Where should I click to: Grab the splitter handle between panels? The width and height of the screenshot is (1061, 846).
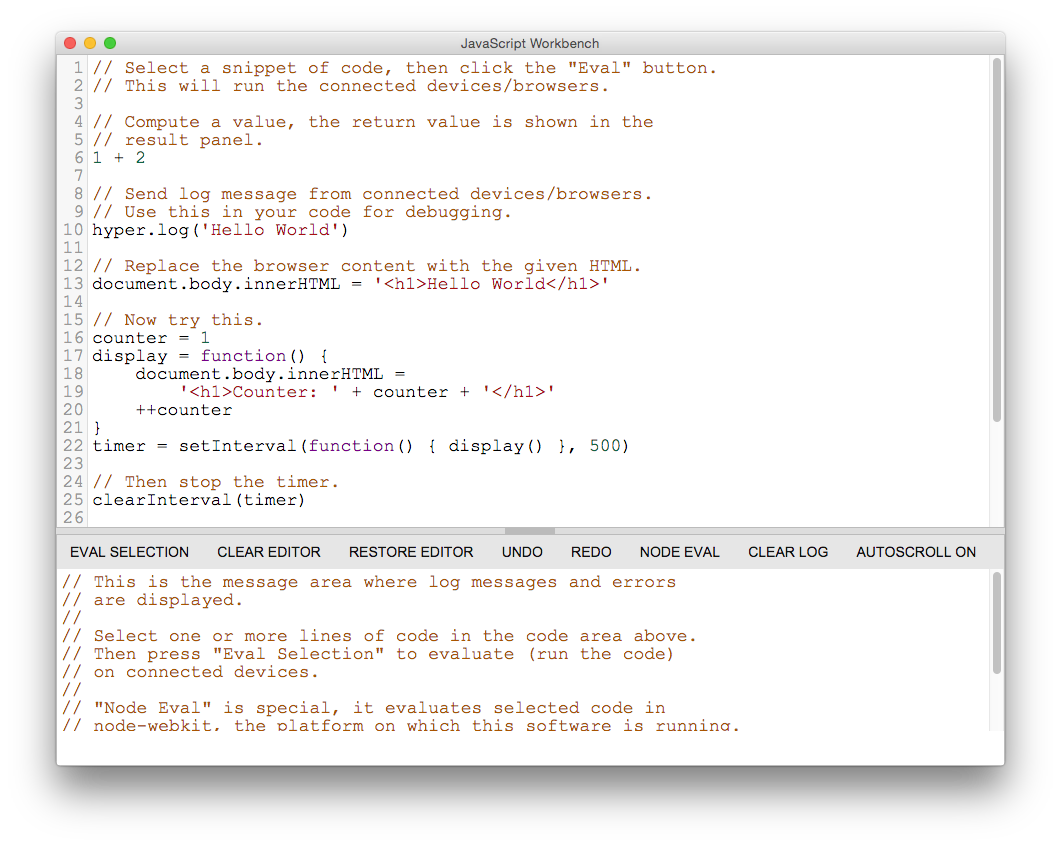pyautogui.click(x=530, y=531)
